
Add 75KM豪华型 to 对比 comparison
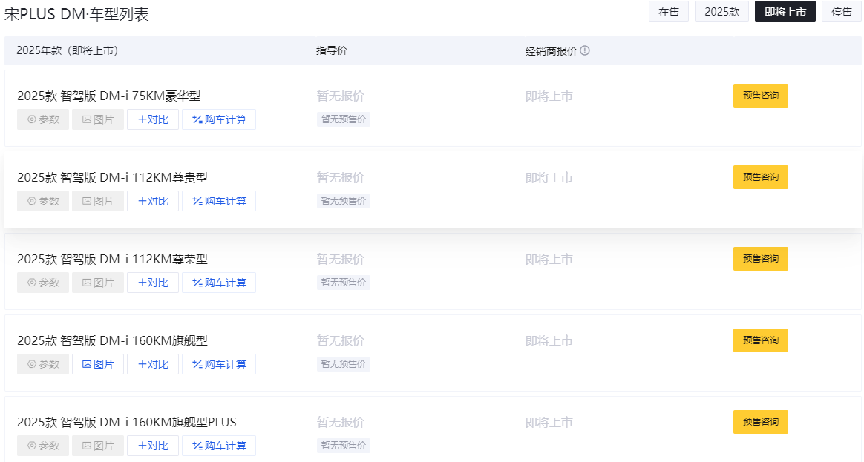click(153, 120)
